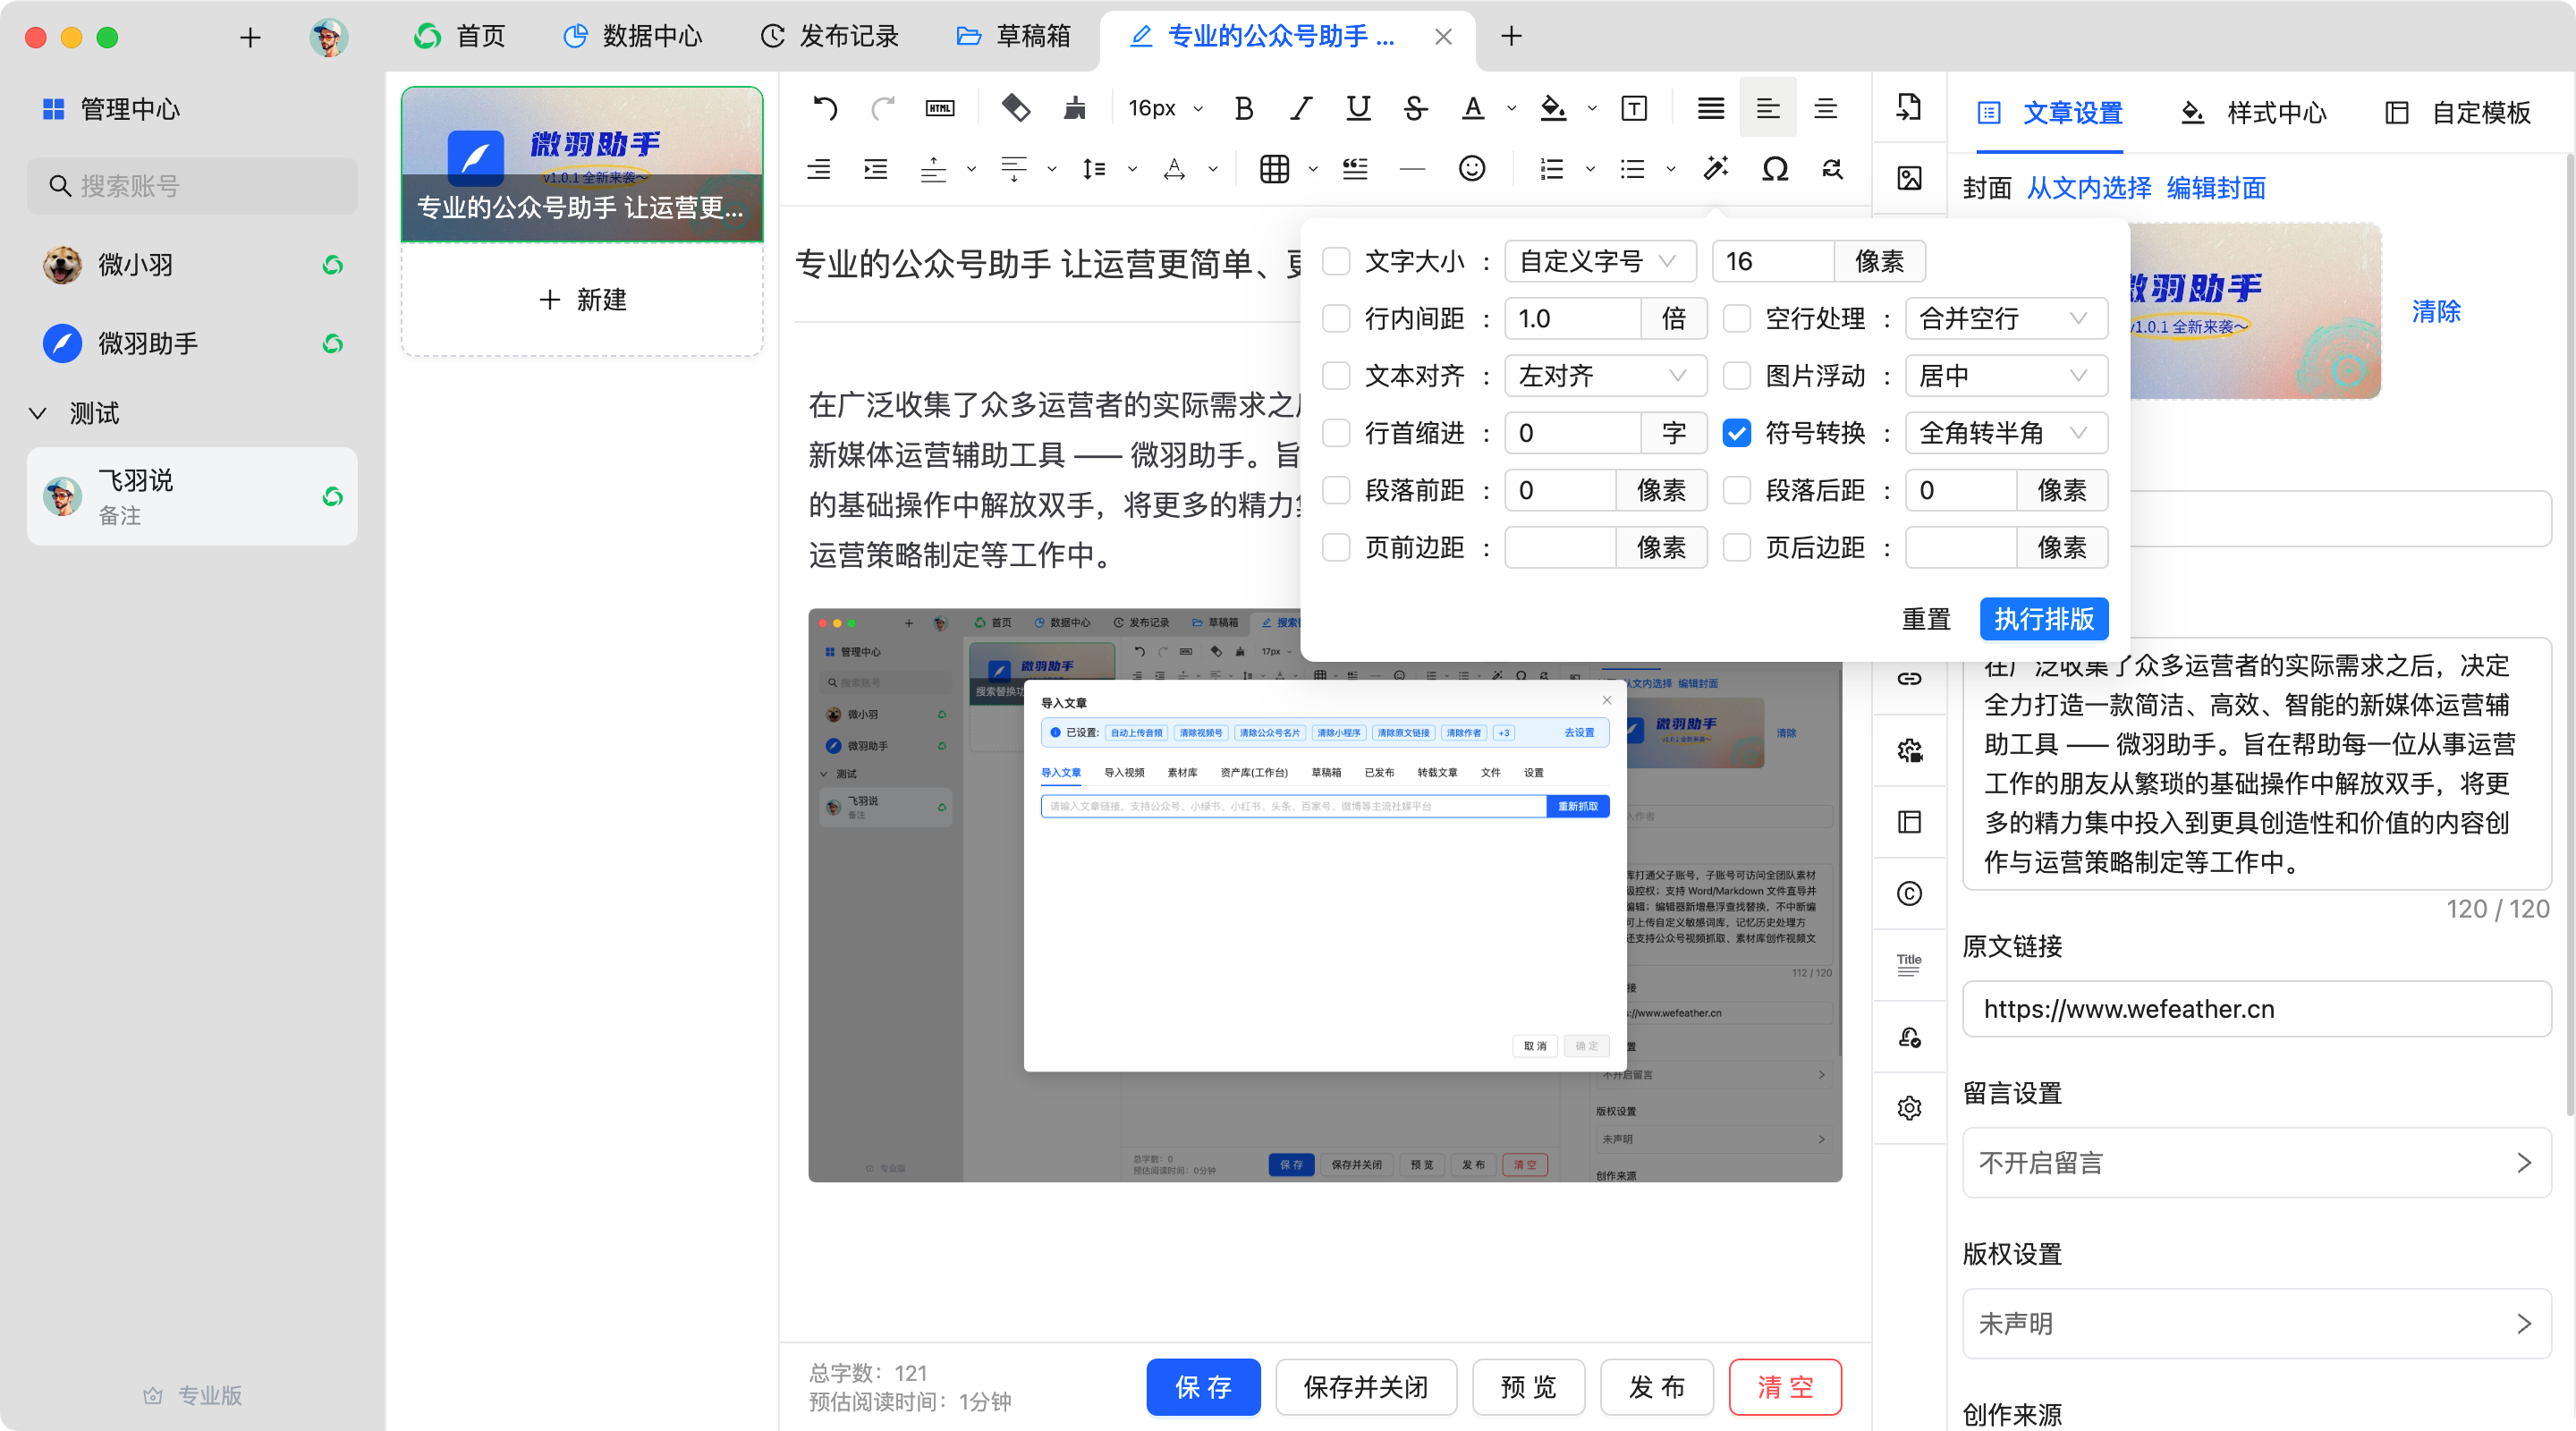The width and height of the screenshot is (2576, 1431).
Task: Apply the format painter brush
Action: pos(1074,107)
